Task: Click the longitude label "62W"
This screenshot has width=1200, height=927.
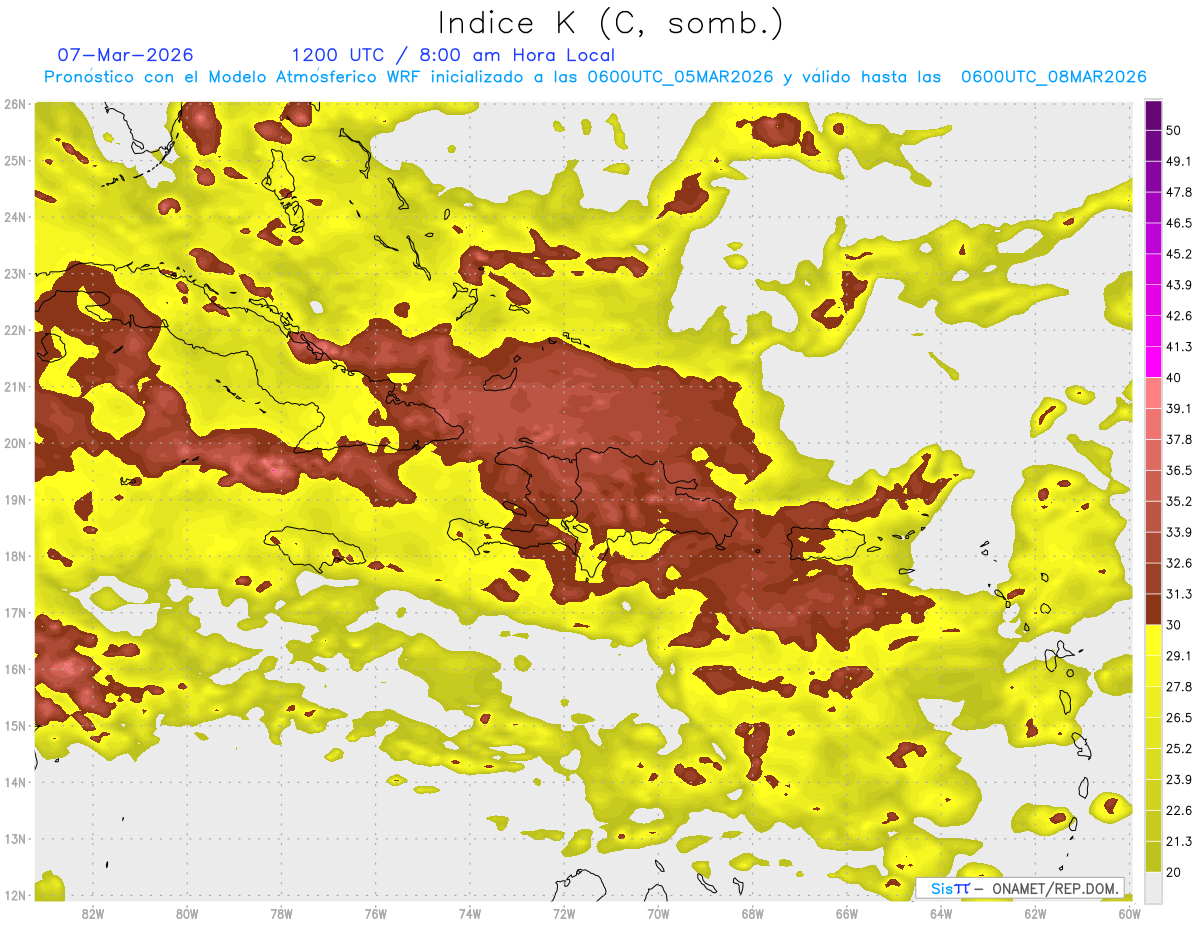Action: pyautogui.click(x=1035, y=913)
